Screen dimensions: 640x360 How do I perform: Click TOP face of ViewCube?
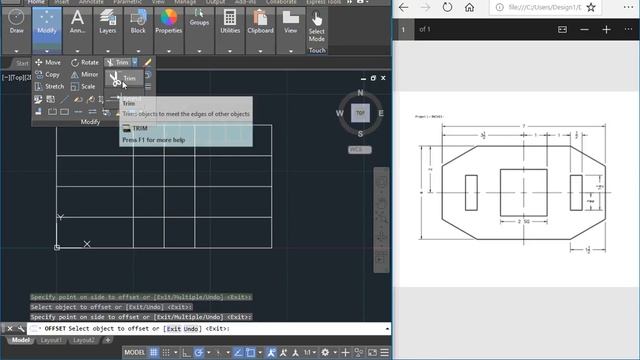pyautogui.click(x=360, y=113)
